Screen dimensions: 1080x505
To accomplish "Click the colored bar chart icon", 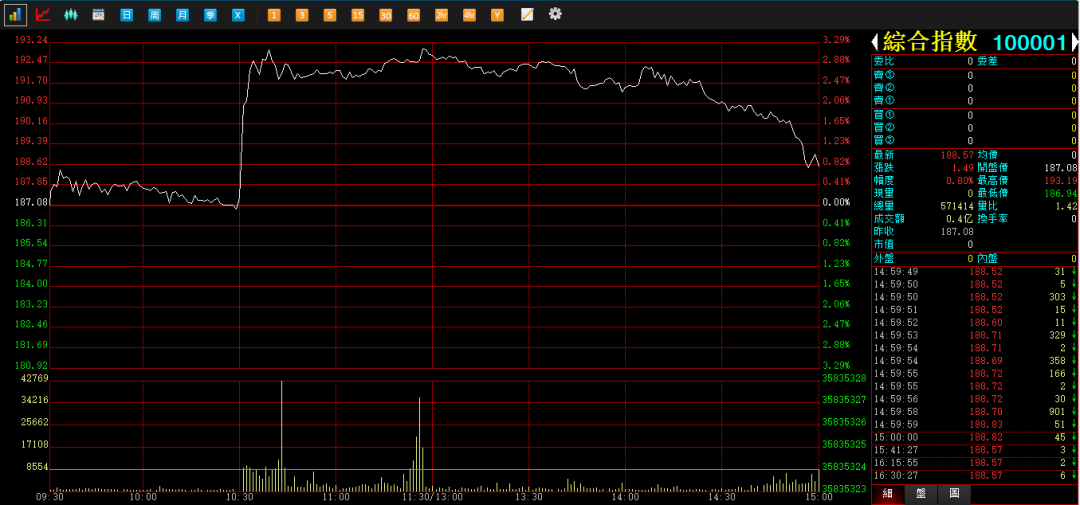I will click(x=15, y=15).
